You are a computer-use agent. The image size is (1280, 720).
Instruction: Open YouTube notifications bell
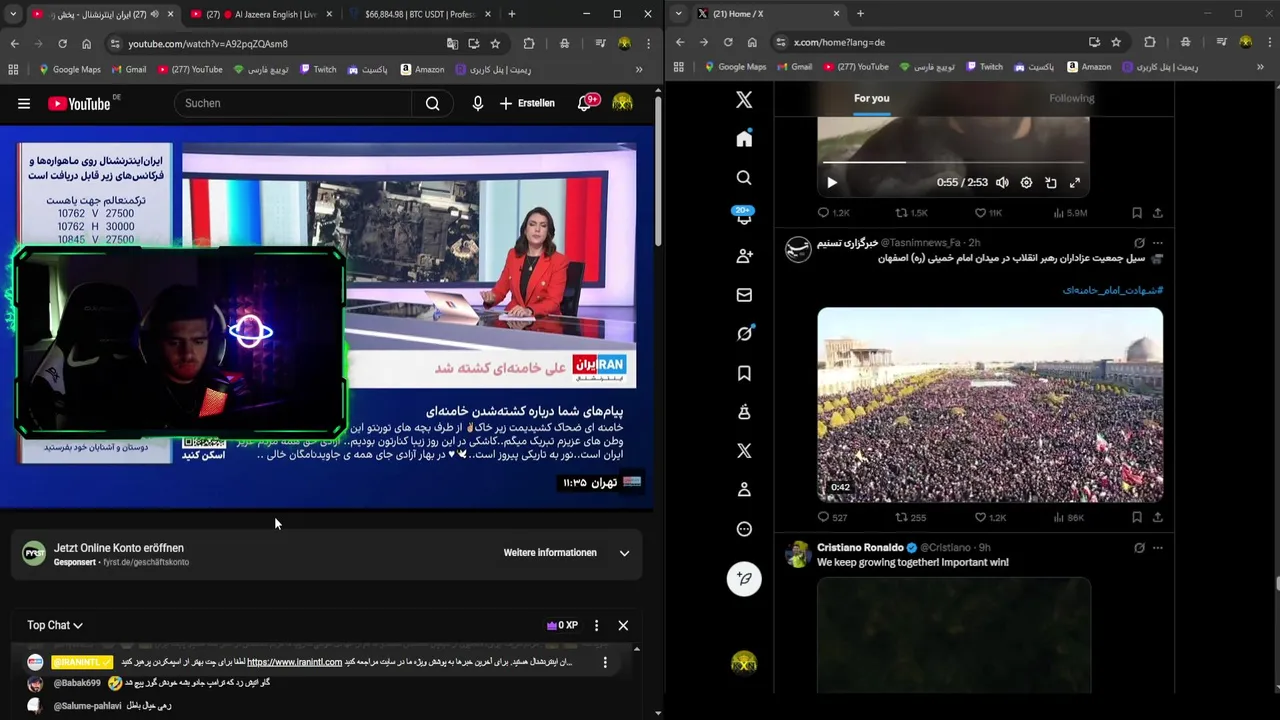pos(585,103)
